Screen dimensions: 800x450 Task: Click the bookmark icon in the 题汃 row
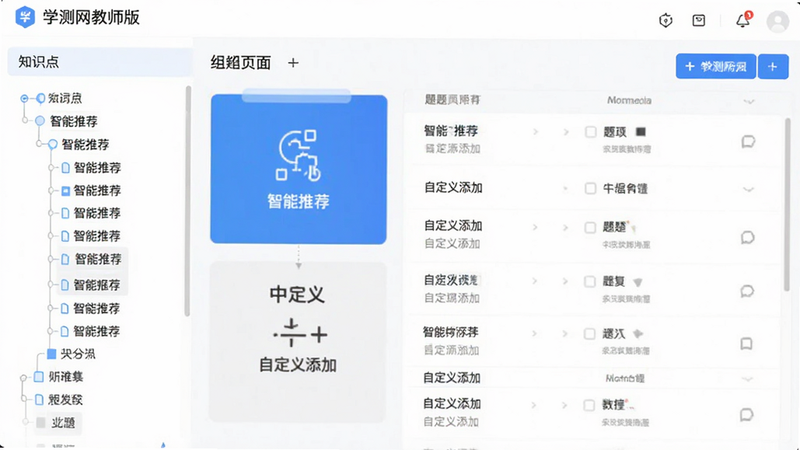746,343
